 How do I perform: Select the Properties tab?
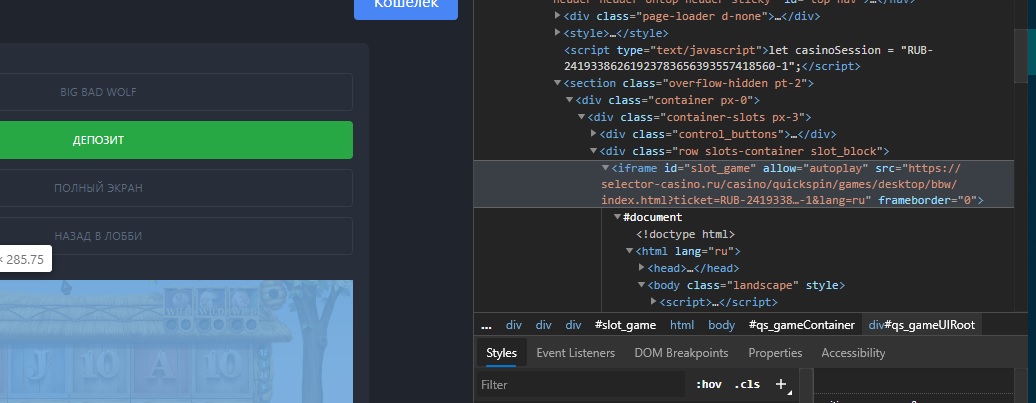pos(775,353)
